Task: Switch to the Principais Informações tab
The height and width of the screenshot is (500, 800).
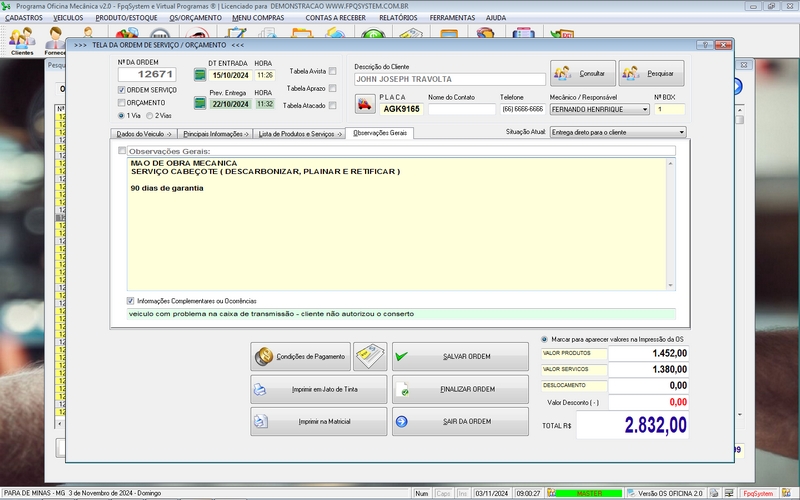Action: click(215, 134)
